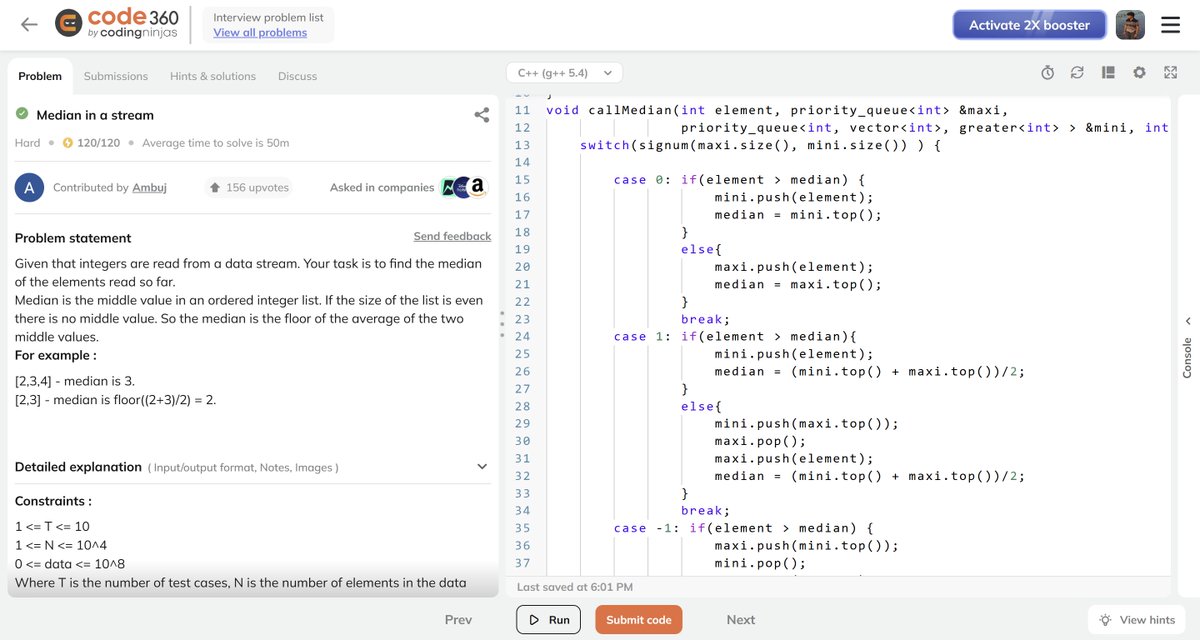Enter fullscreen editor mode
1200x640 pixels.
click(1170, 73)
